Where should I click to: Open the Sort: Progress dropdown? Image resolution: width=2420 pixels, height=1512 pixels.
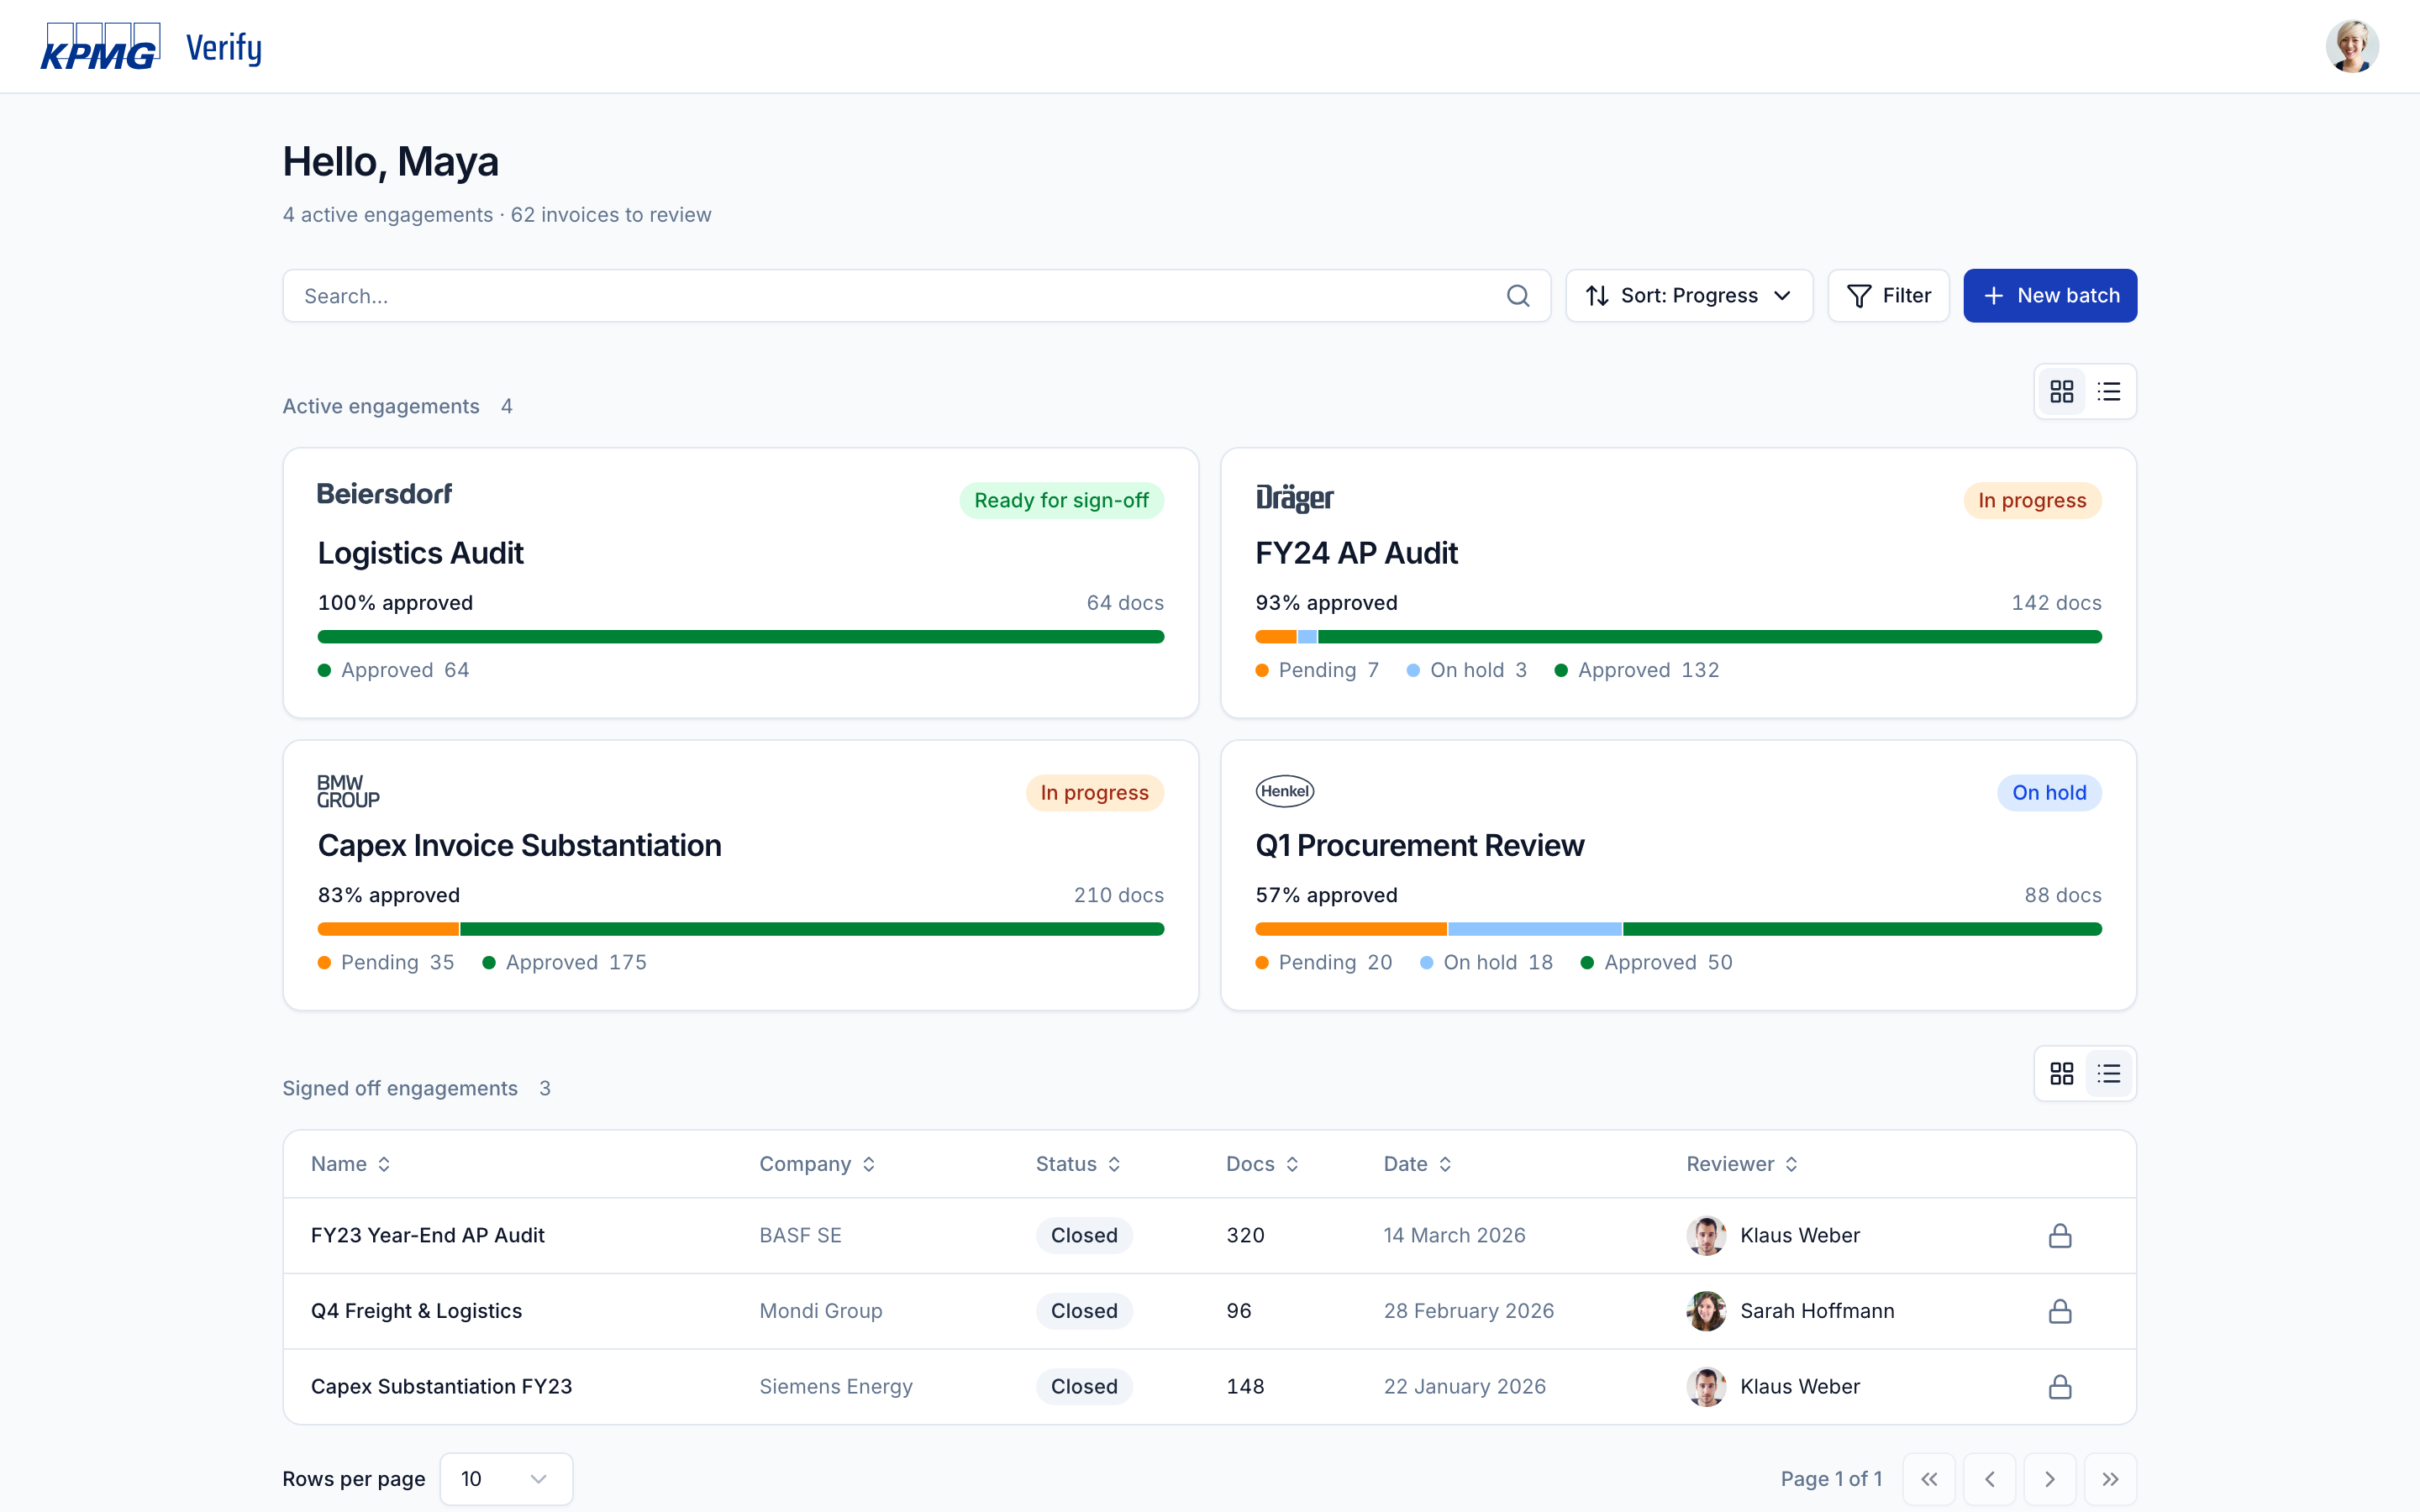click(1688, 296)
